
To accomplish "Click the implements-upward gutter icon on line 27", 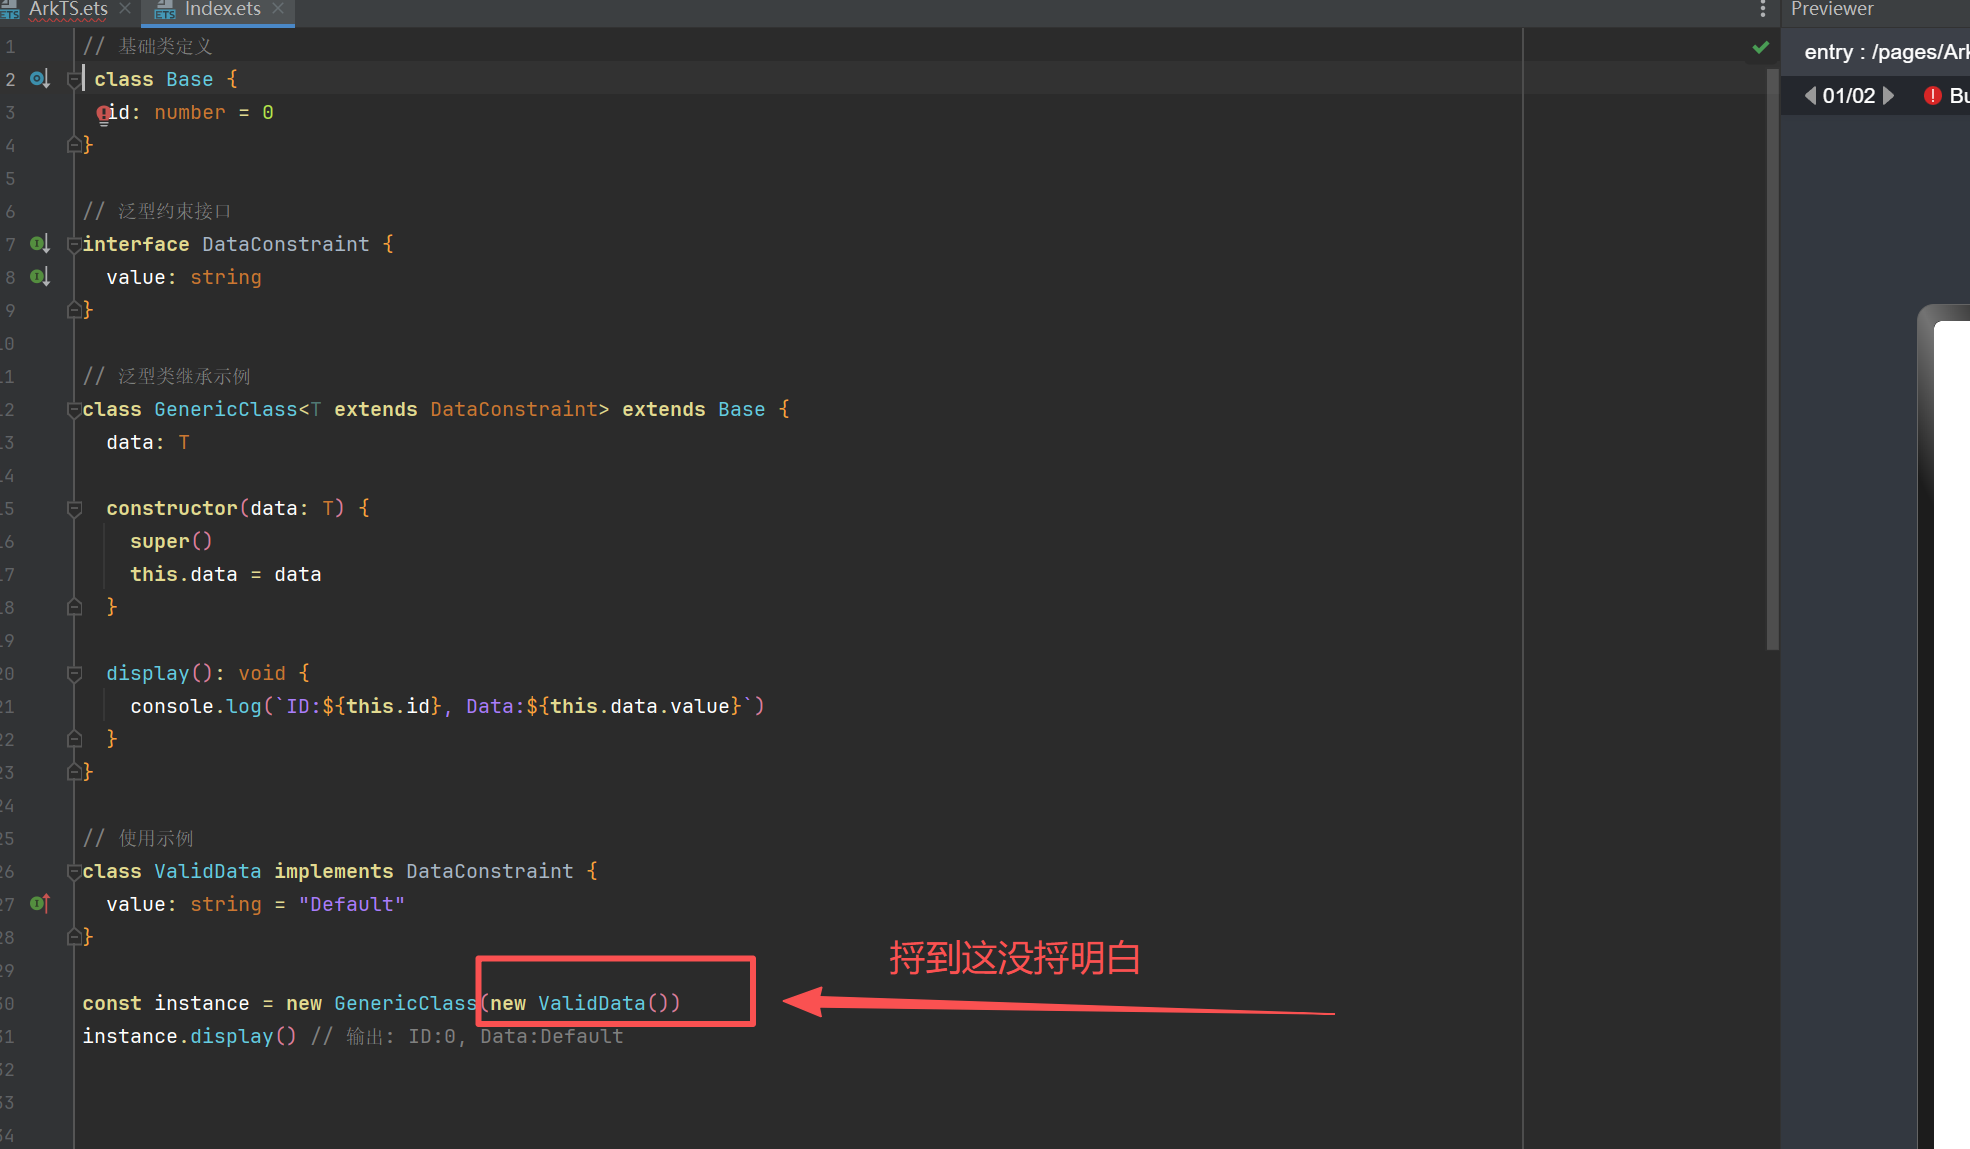I will tap(39, 903).
